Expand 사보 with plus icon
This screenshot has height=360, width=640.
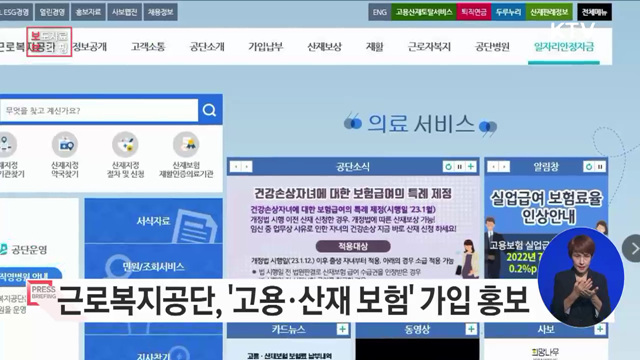600,329
